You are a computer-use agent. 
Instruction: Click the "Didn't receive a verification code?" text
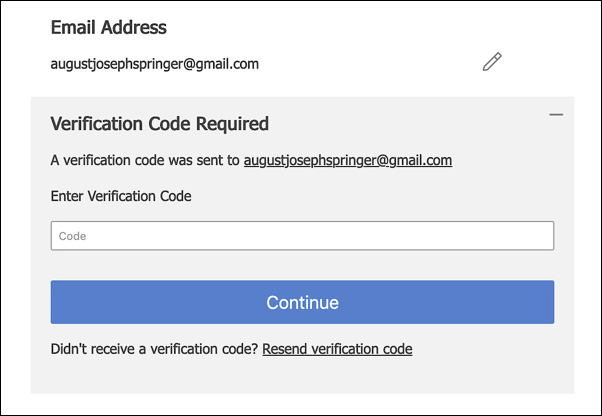(x=155, y=349)
